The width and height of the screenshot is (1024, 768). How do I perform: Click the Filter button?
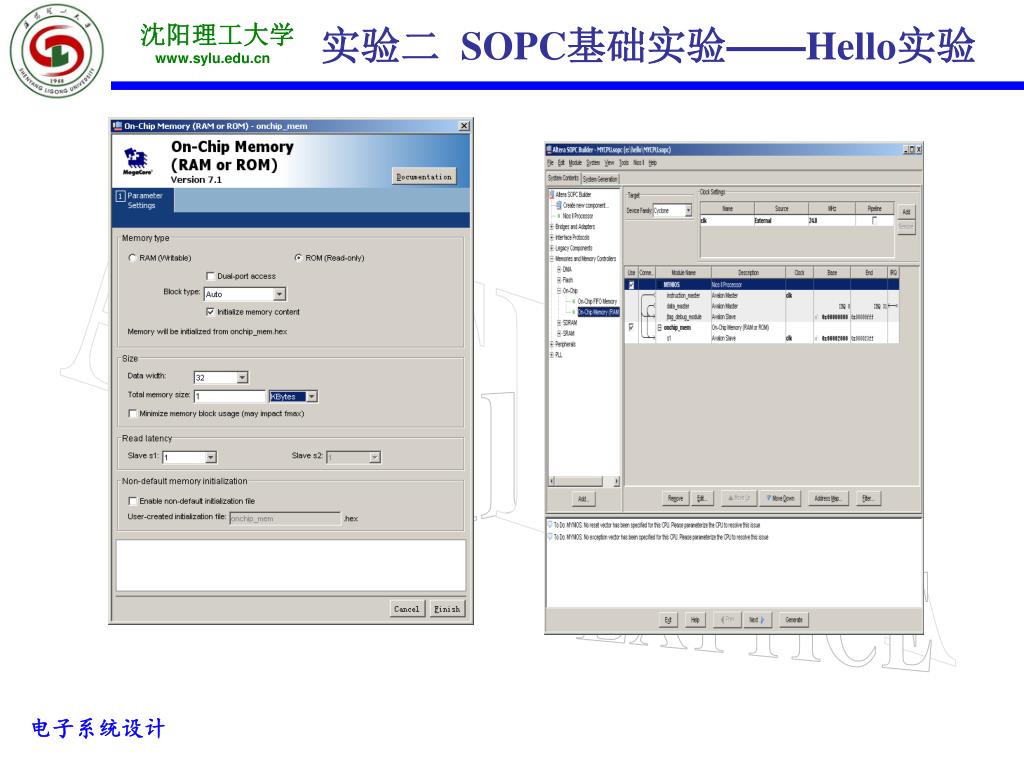[x=867, y=498]
